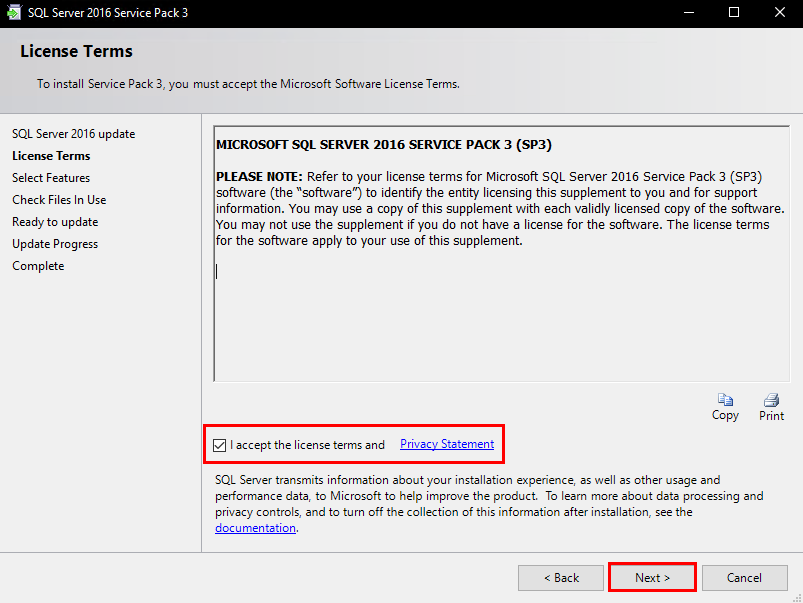This screenshot has width=803, height=603.
Task: Select the Update Progress step
Action: 55,244
